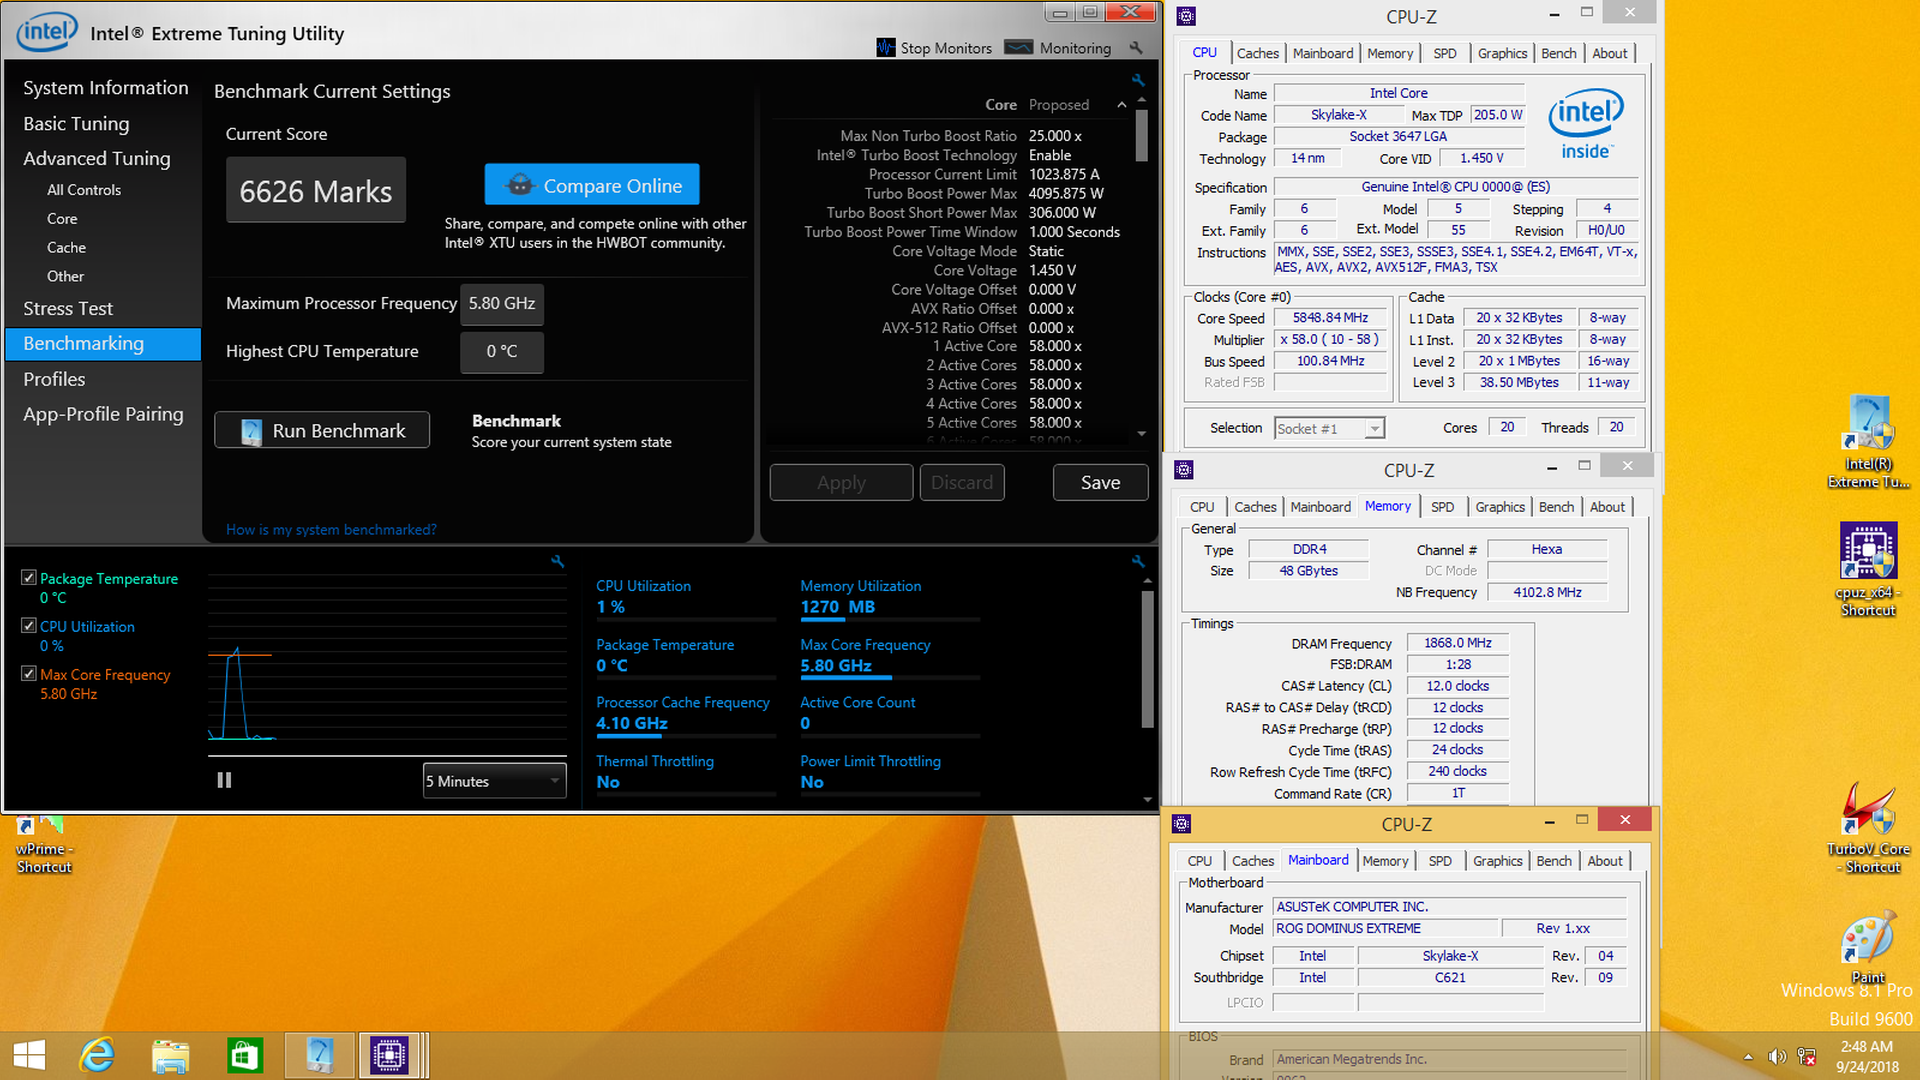The width and height of the screenshot is (1920, 1080).
Task: Switch to SPD tab in middle CPU-Z window
Action: click(x=1442, y=507)
